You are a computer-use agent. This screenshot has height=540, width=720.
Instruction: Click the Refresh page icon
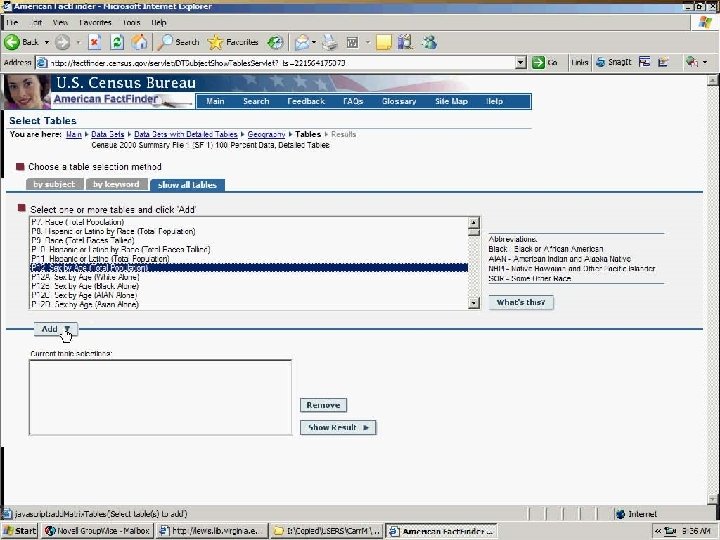click(117, 42)
